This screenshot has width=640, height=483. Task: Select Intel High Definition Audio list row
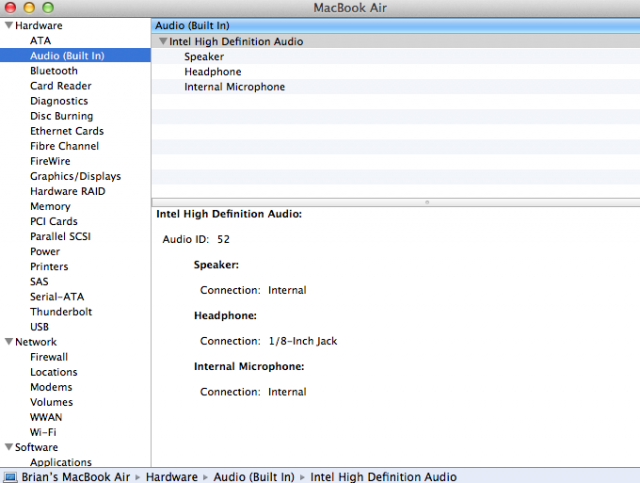pos(396,41)
